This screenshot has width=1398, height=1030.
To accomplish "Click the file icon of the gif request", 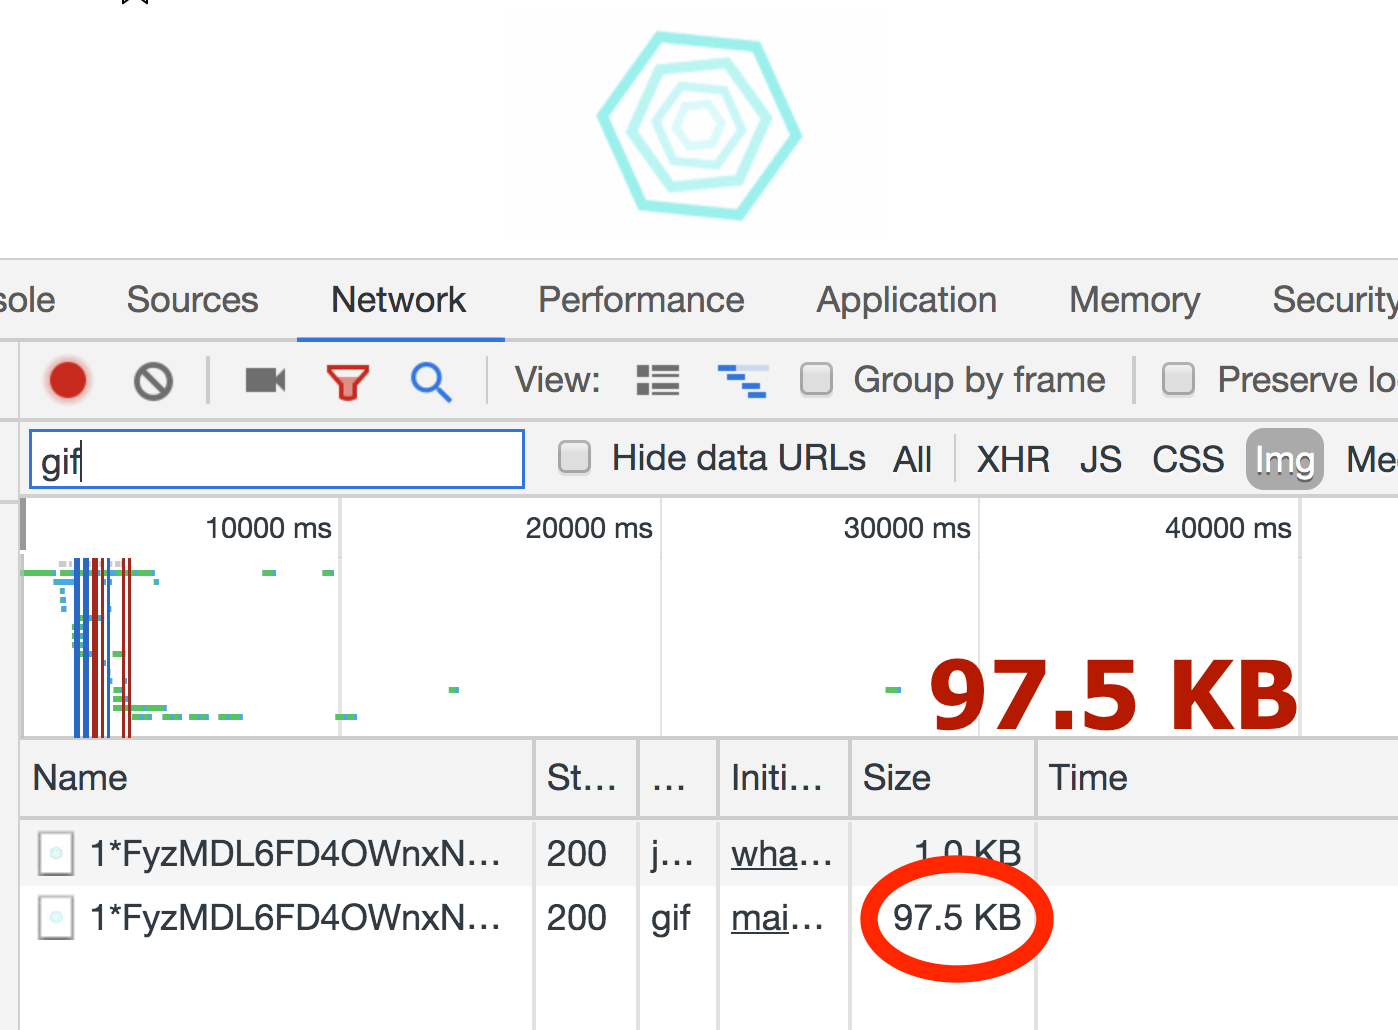I will (56, 917).
